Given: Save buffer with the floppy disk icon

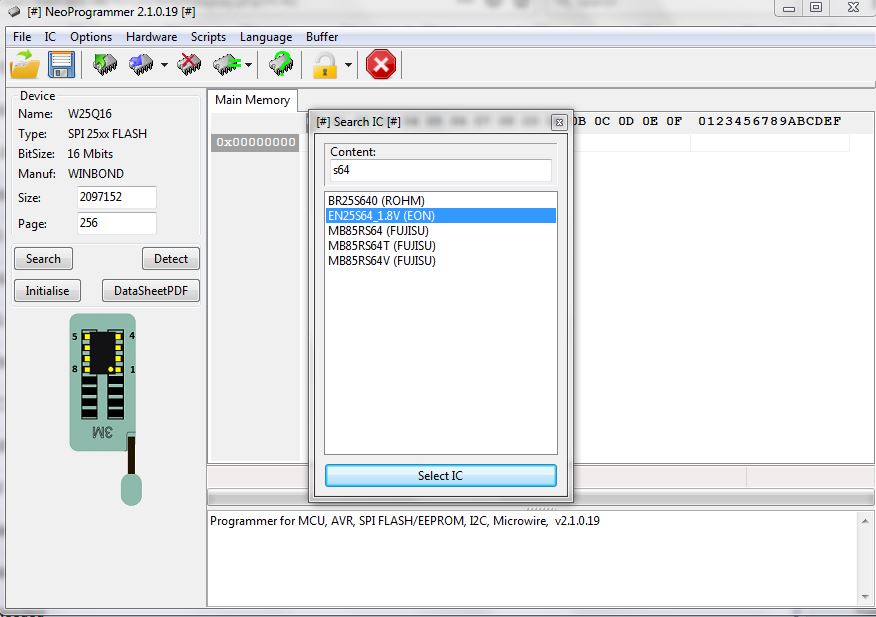Looking at the screenshot, I should tap(61, 65).
